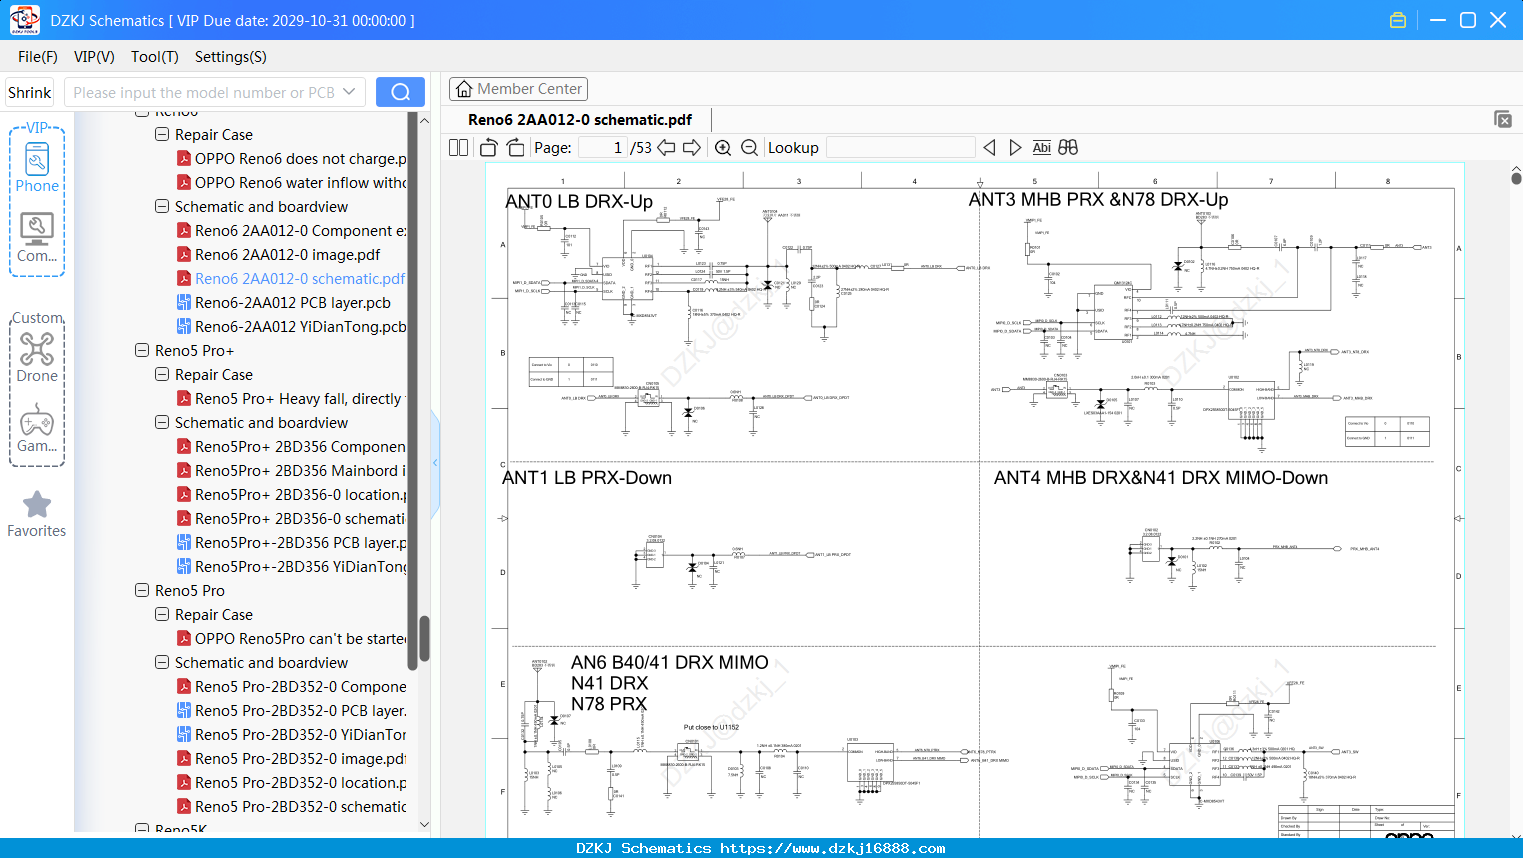Image resolution: width=1523 pixels, height=858 pixels.
Task: Go to next page arrow
Action: (x=692, y=147)
